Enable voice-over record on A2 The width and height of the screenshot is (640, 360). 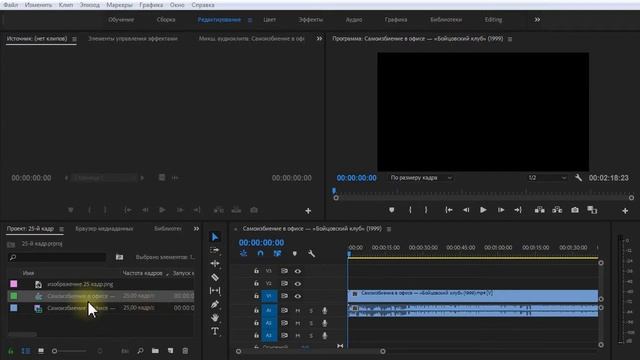click(324, 323)
